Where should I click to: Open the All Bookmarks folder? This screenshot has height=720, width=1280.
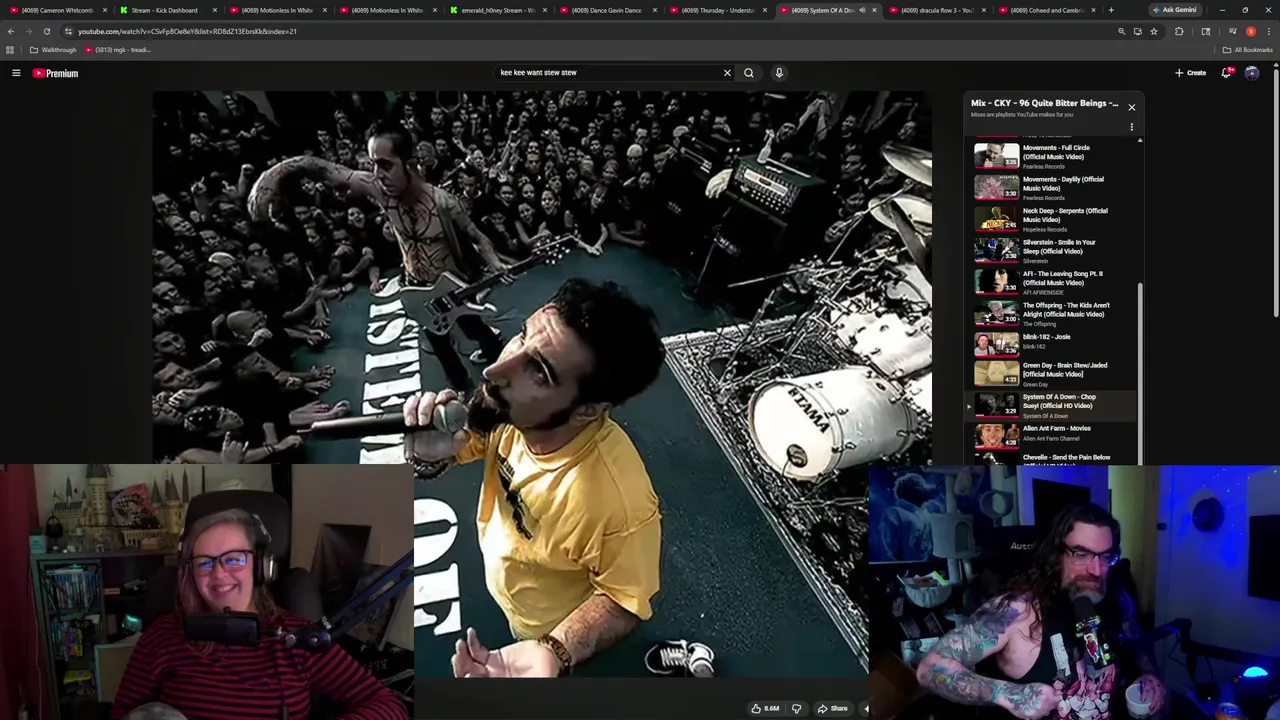(1247, 50)
